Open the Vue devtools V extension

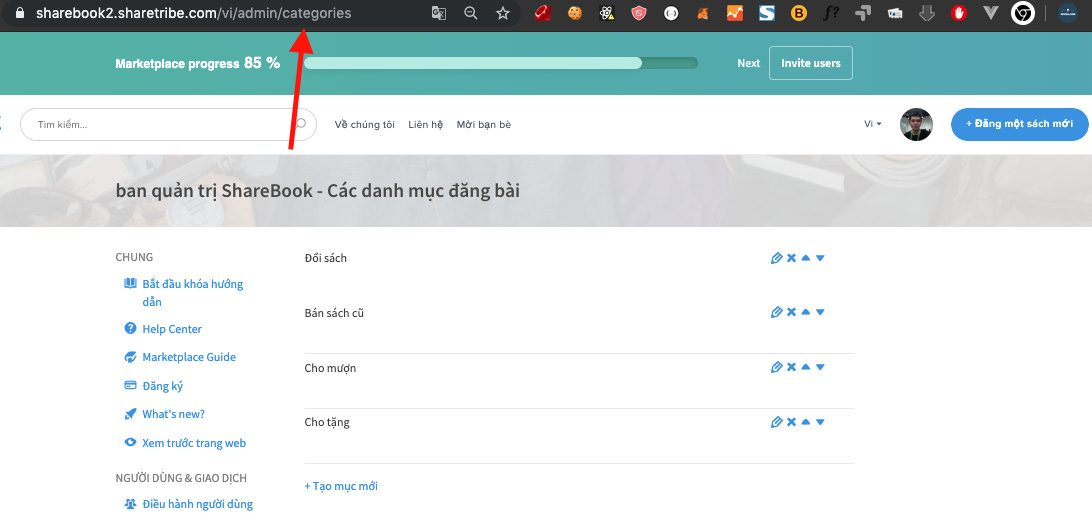(991, 13)
